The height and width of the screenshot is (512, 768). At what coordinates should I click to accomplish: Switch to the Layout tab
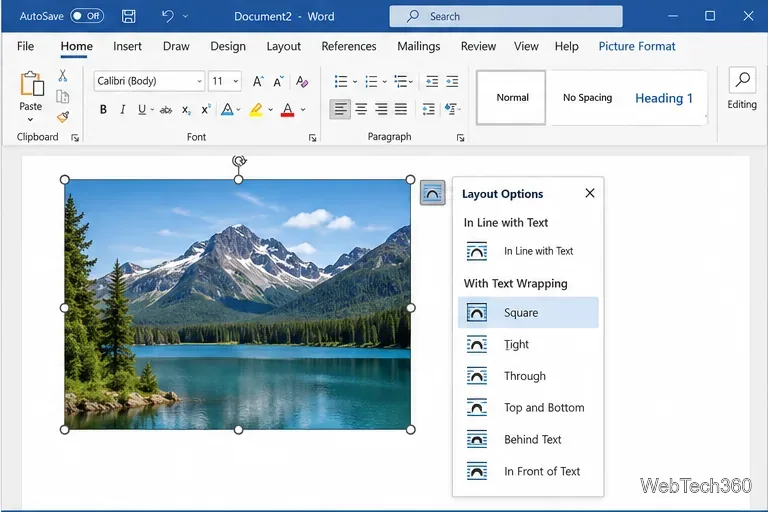(284, 47)
